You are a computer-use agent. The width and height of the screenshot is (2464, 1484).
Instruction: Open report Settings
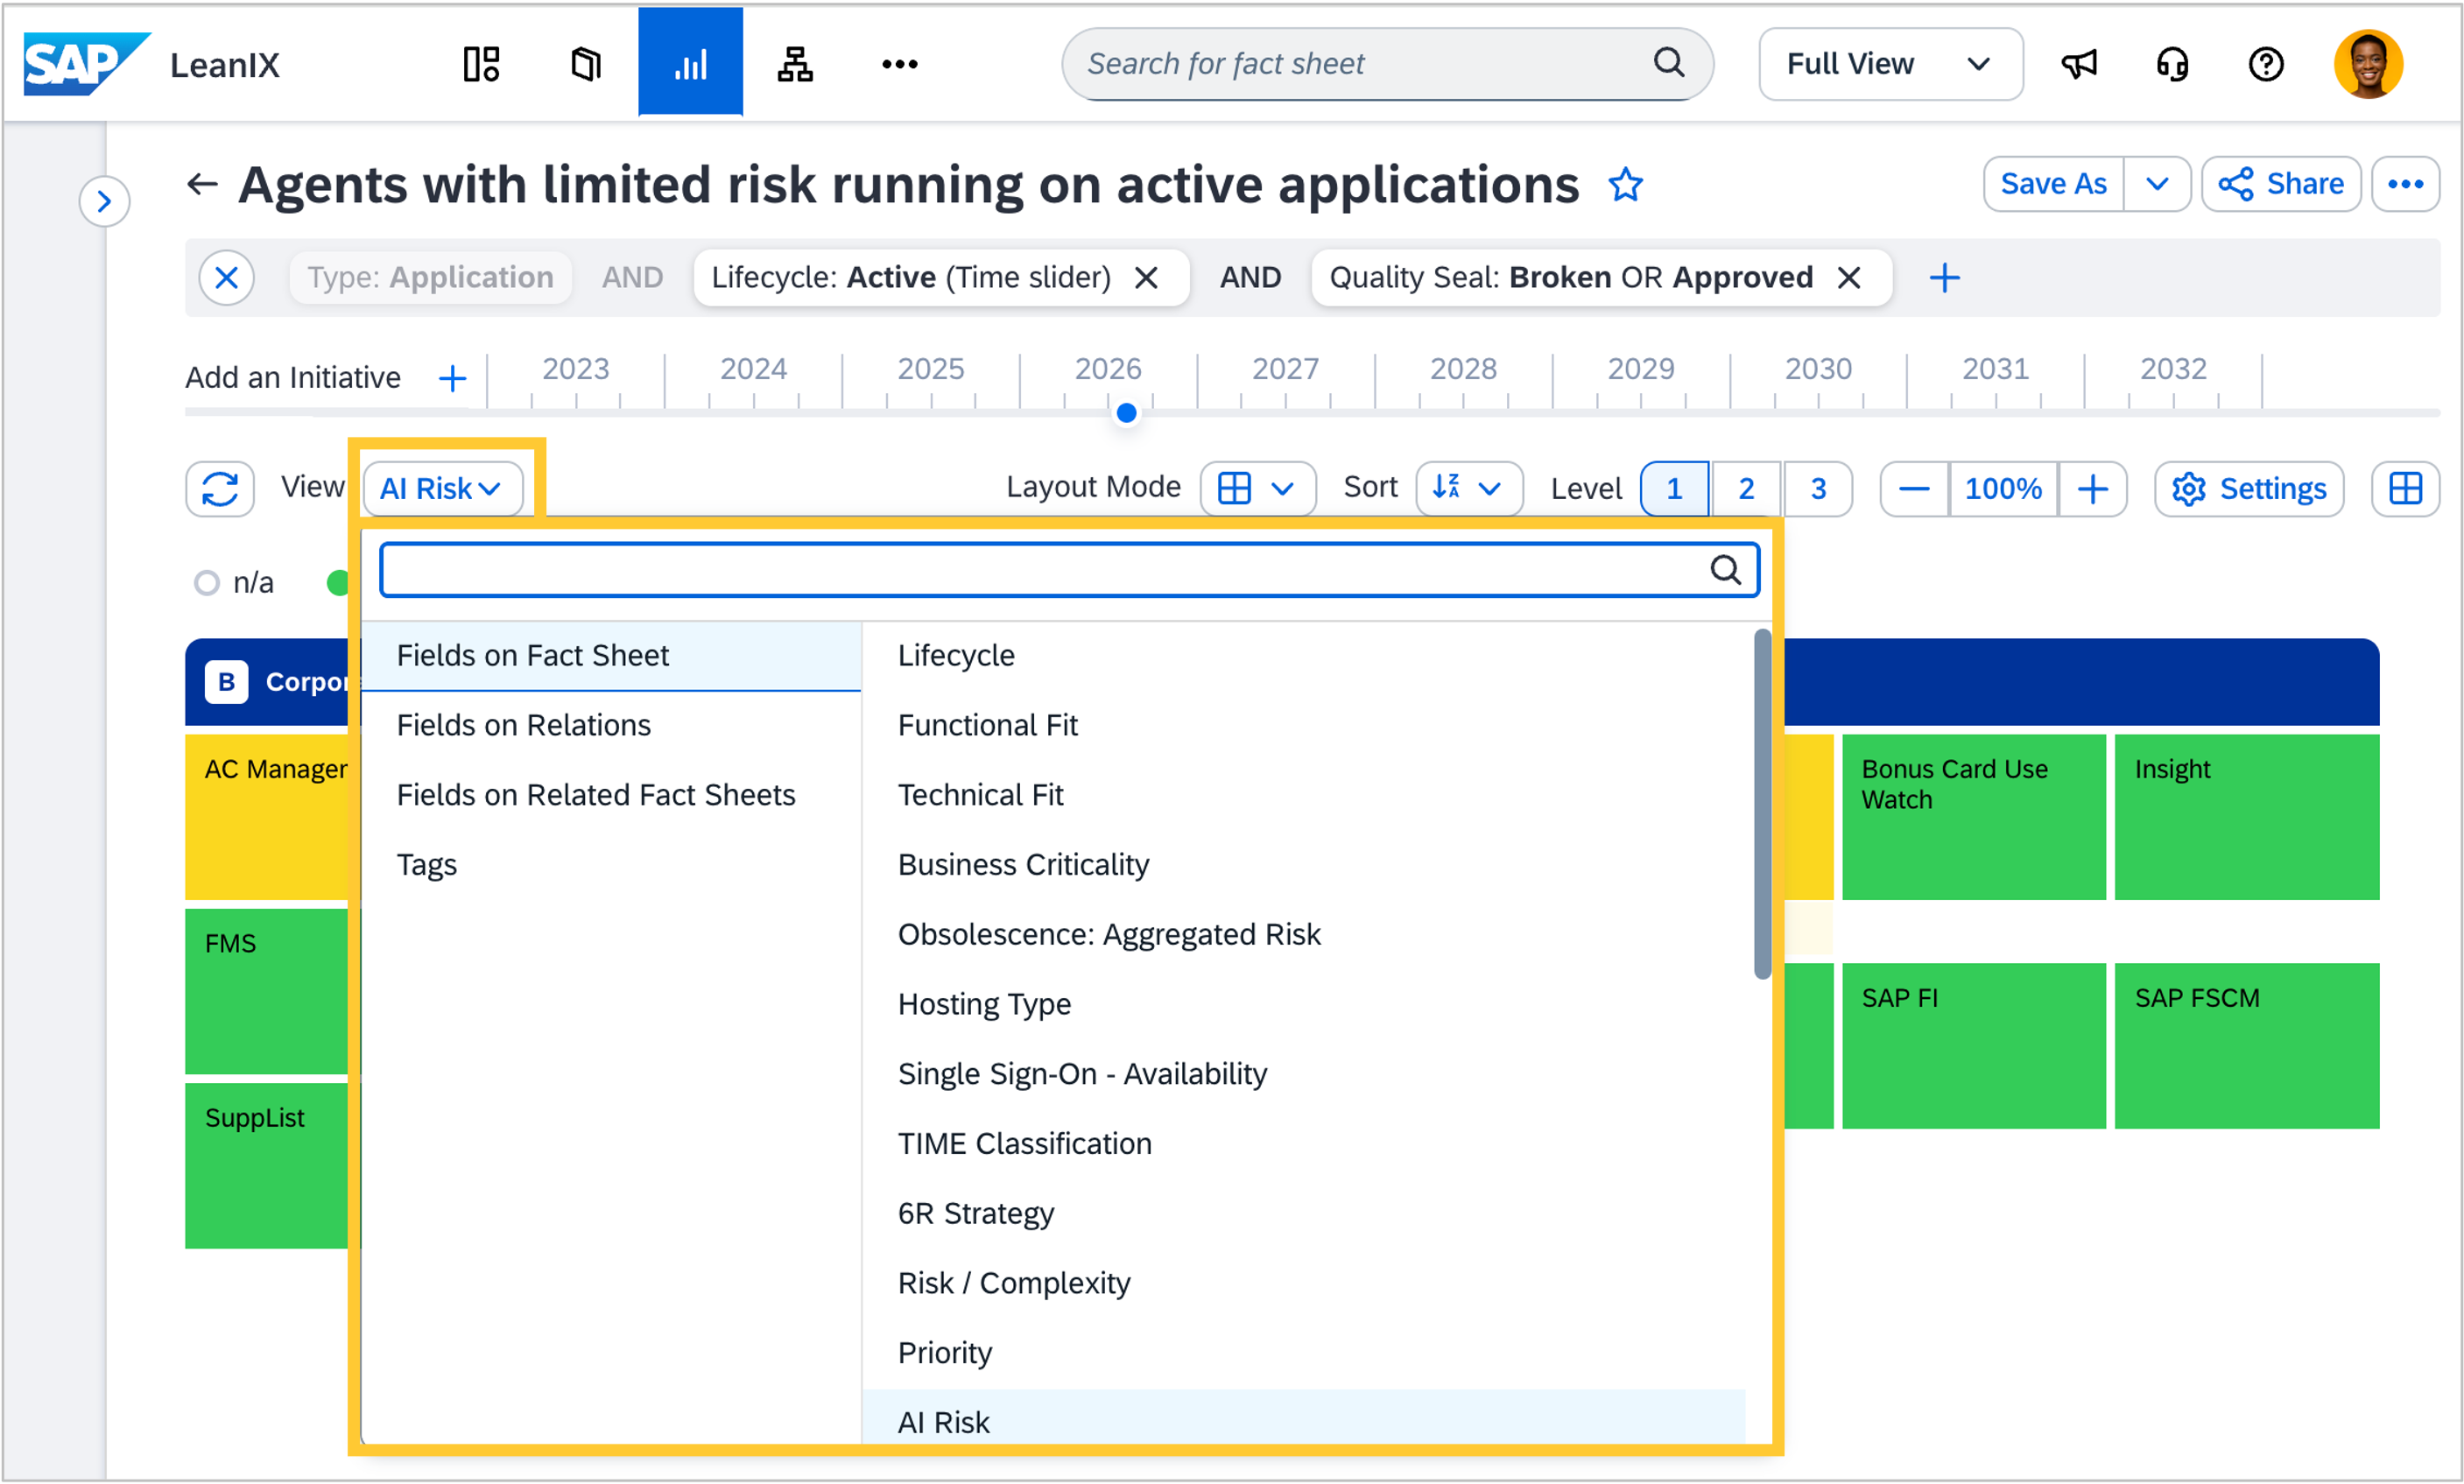point(2249,489)
